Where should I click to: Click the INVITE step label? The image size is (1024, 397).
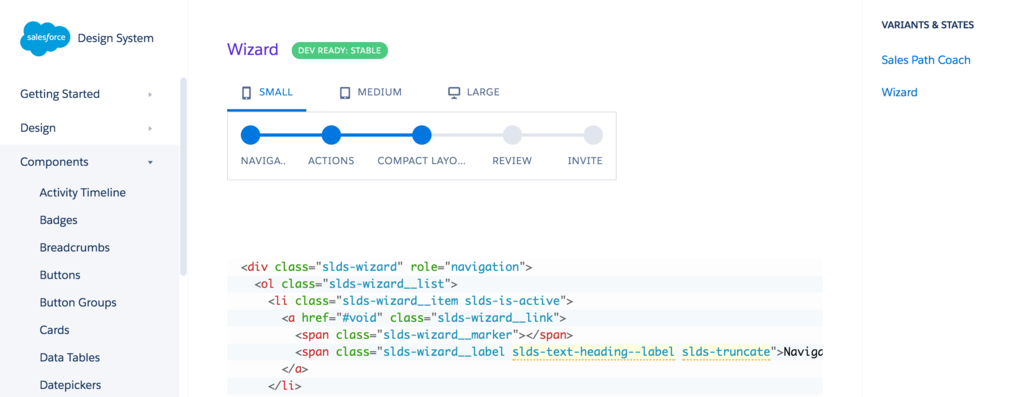[585, 161]
